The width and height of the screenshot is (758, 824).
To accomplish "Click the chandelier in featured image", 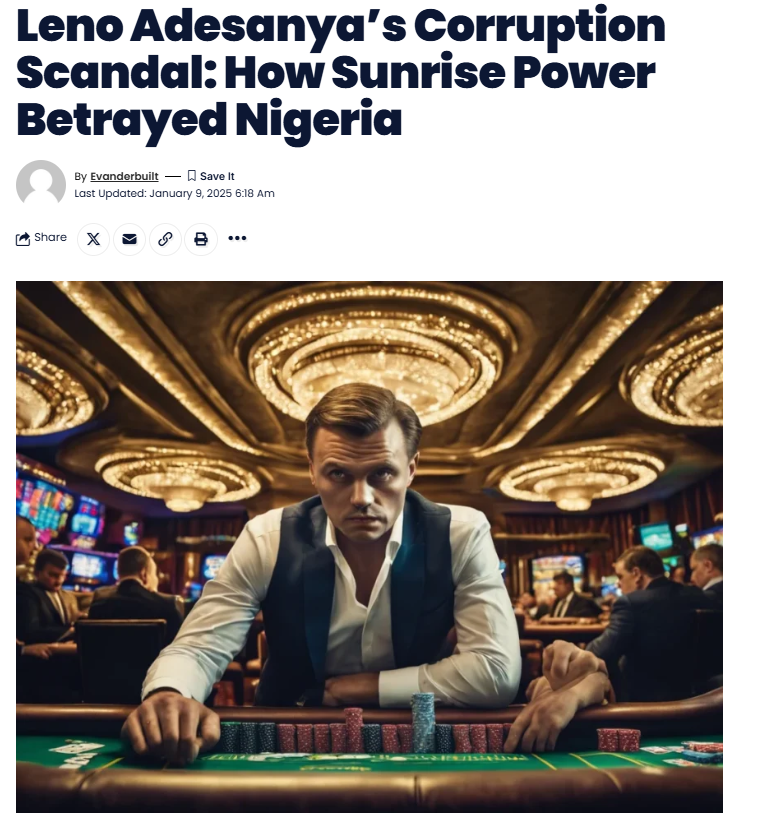I will click(x=376, y=355).
